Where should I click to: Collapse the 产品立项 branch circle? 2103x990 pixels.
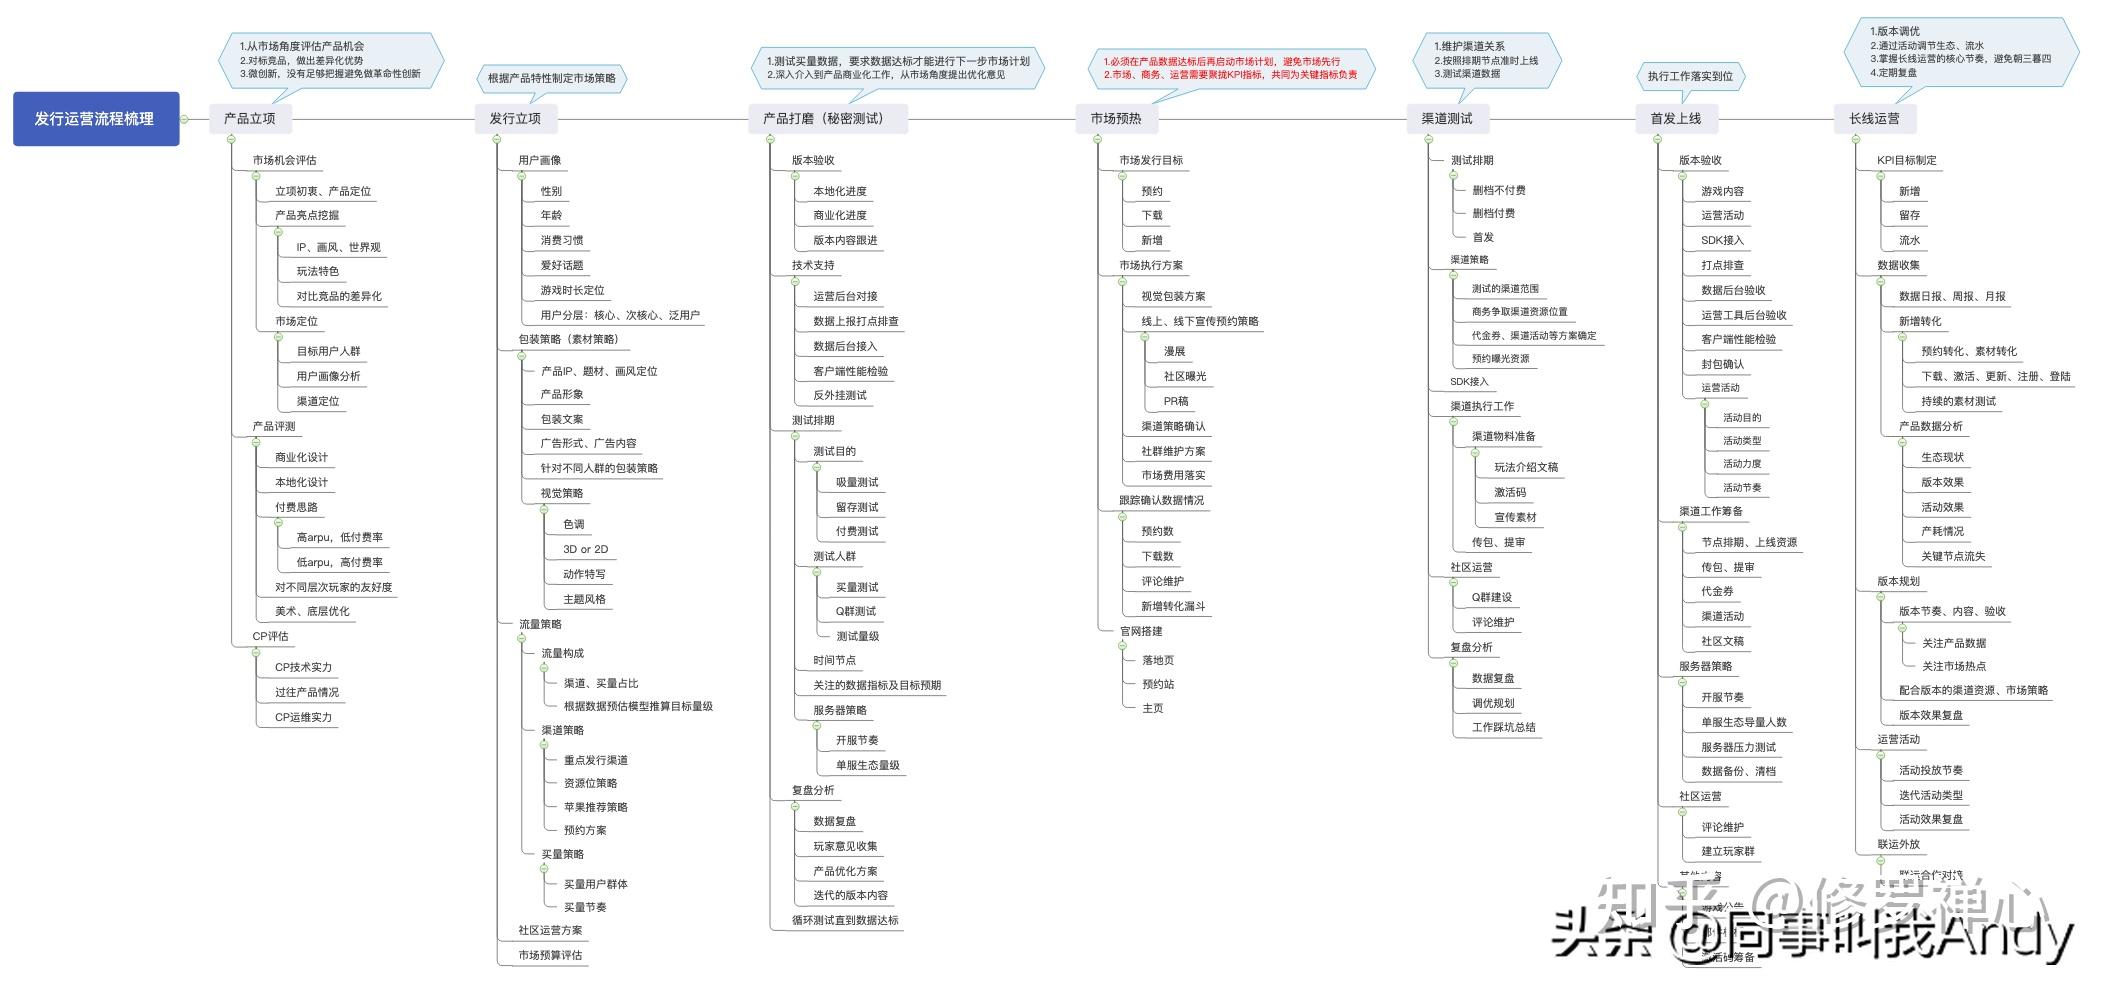click(x=231, y=139)
